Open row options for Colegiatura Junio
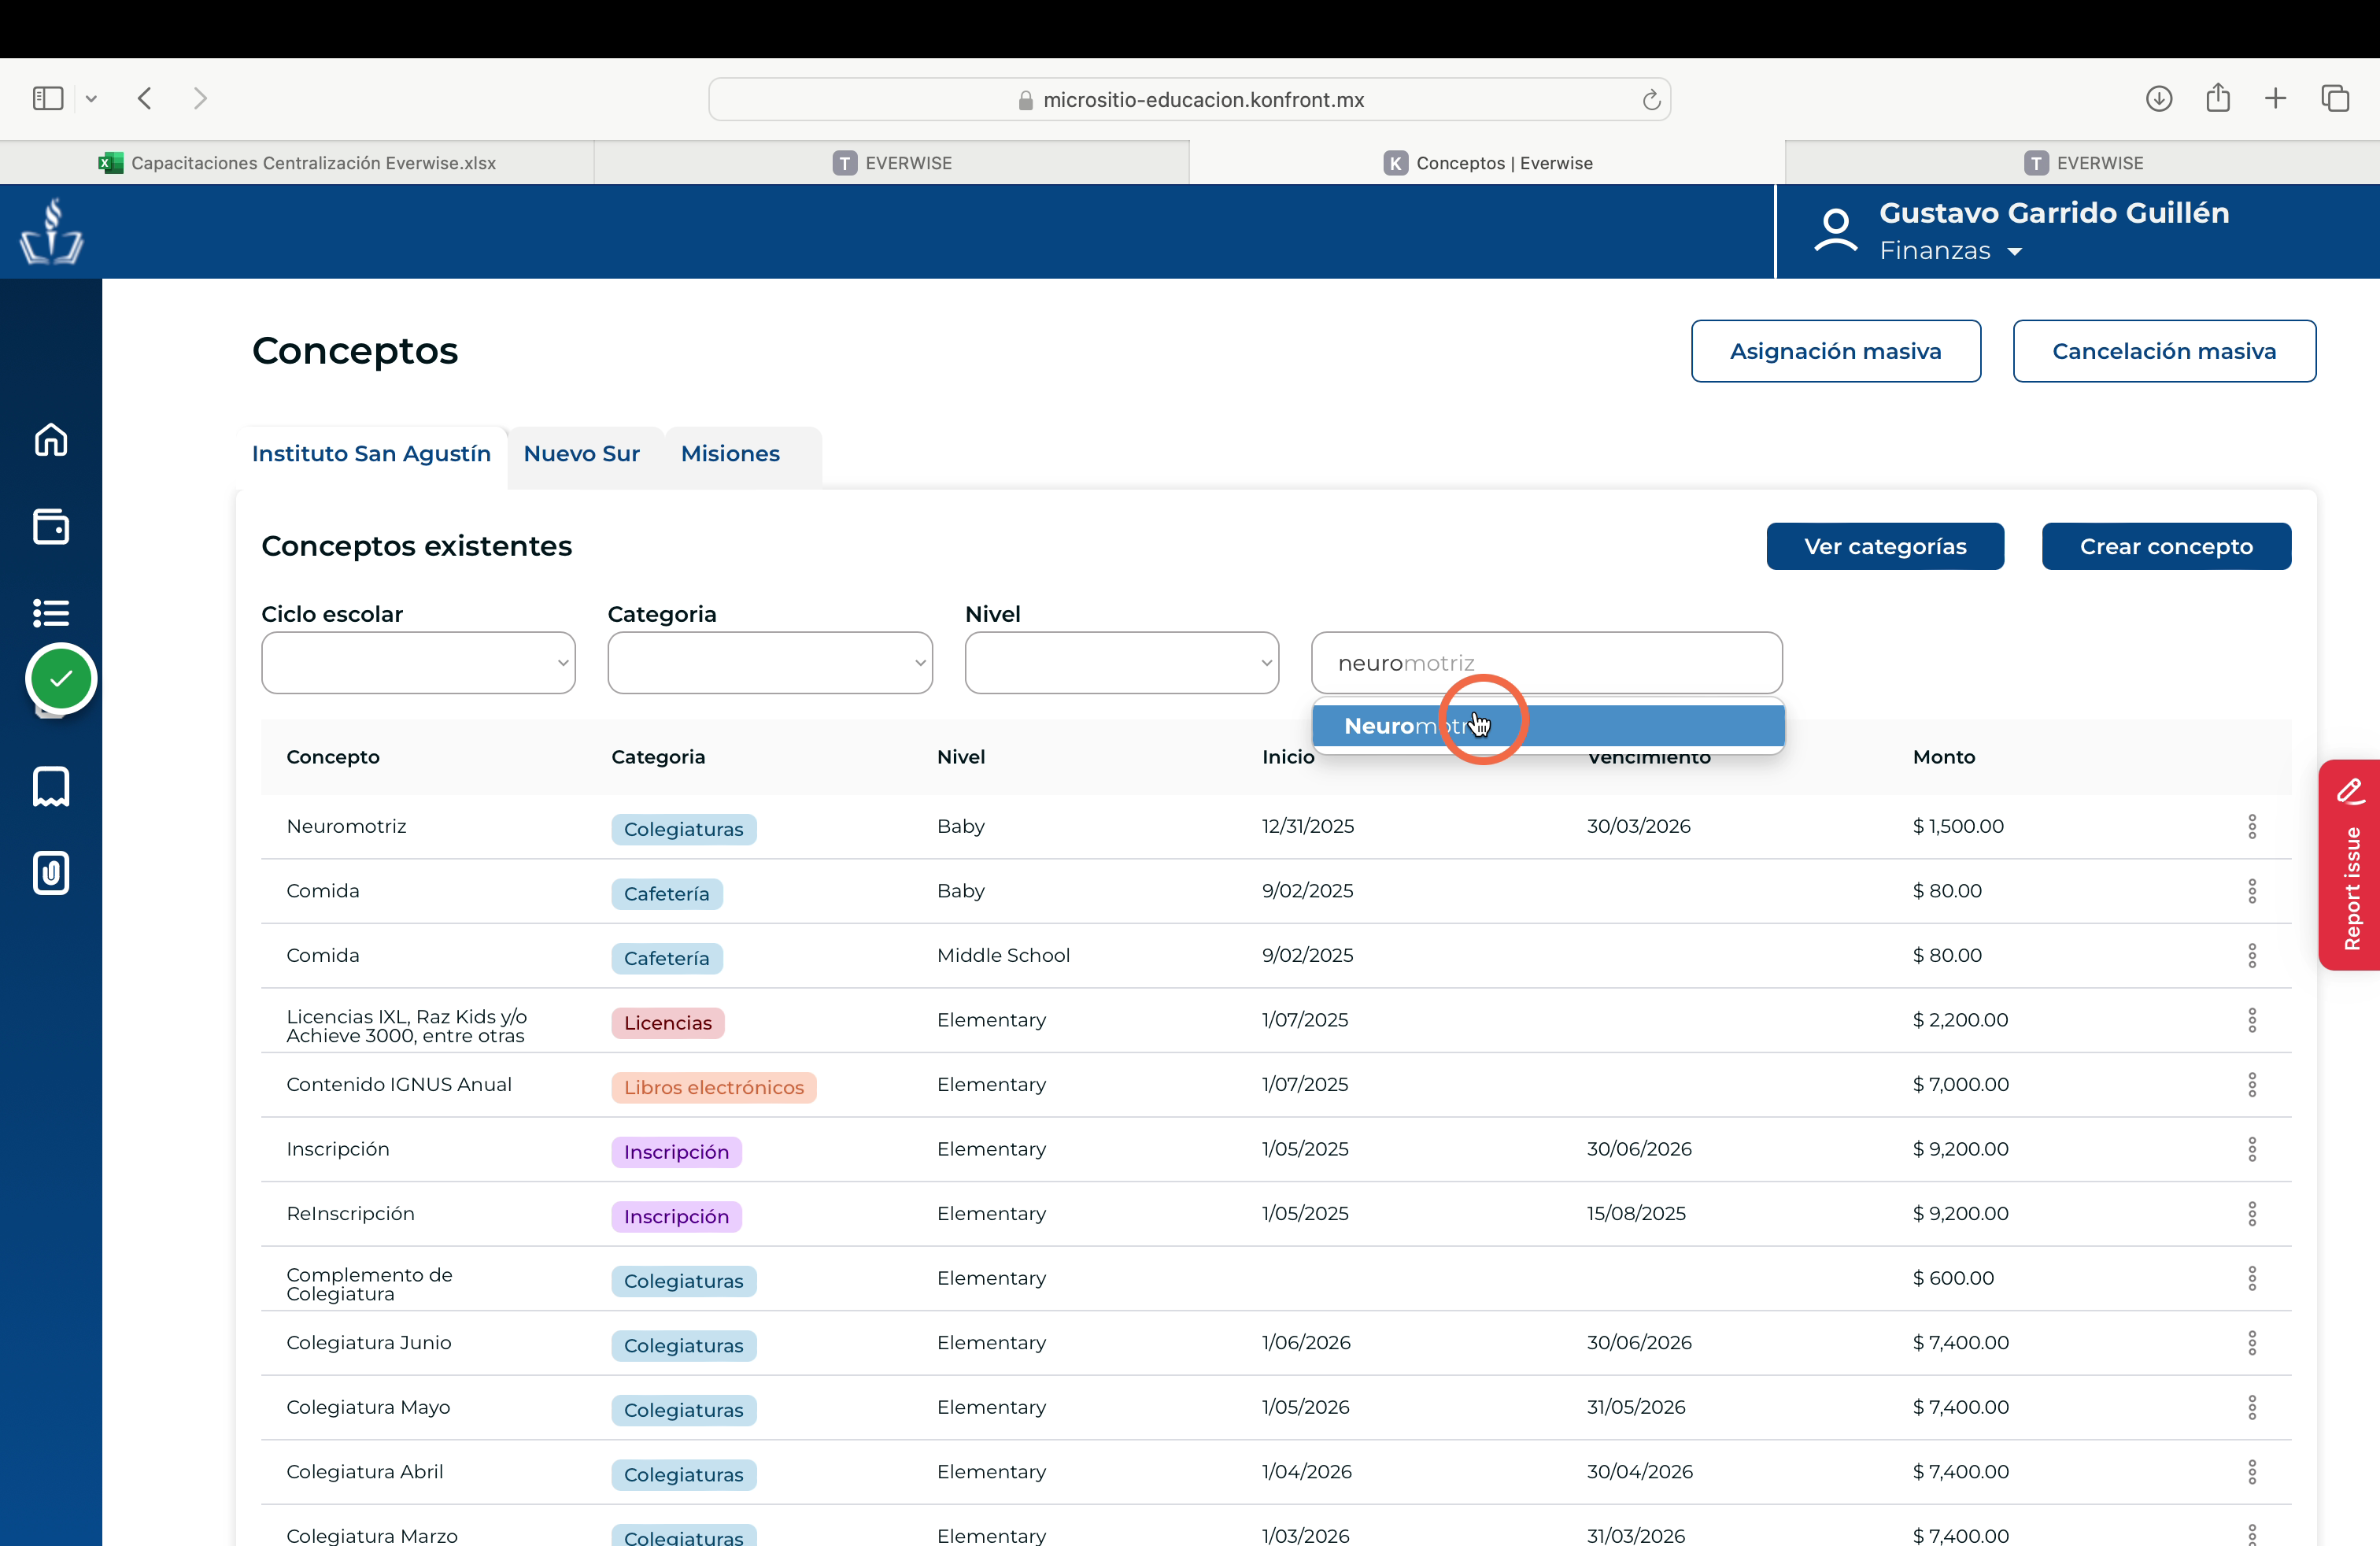The height and width of the screenshot is (1546, 2380). point(2252,1342)
